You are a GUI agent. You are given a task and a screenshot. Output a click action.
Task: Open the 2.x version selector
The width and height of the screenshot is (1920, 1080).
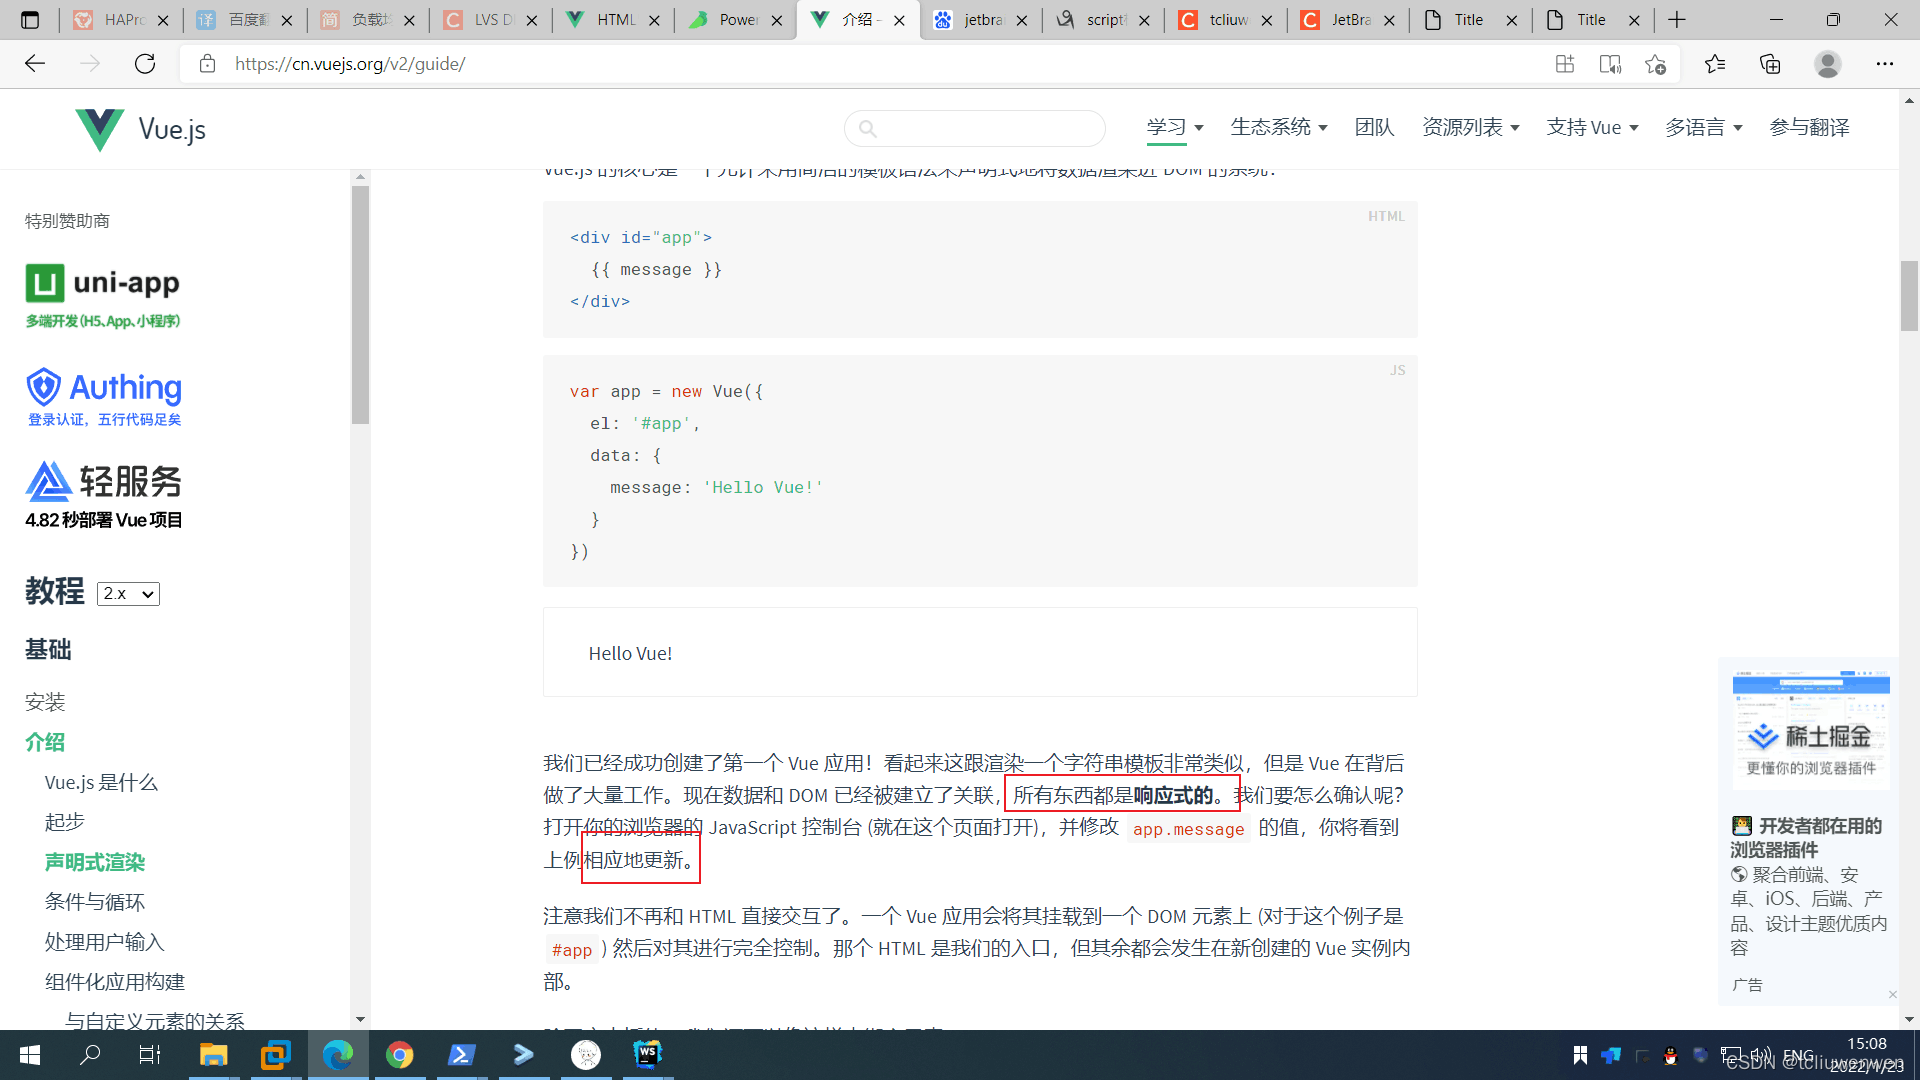128,594
